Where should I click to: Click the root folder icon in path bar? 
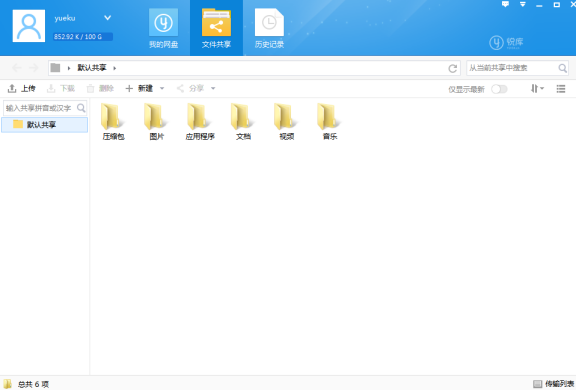pyautogui.click(x=55, y=68)
